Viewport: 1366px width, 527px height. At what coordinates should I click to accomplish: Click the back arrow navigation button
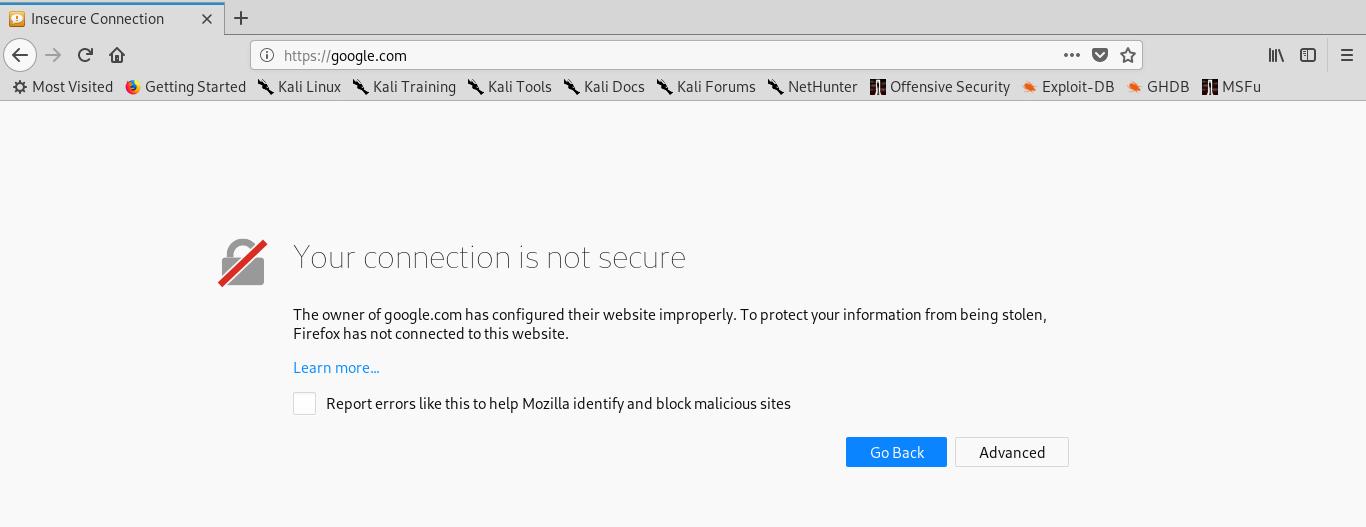point(20,55)
